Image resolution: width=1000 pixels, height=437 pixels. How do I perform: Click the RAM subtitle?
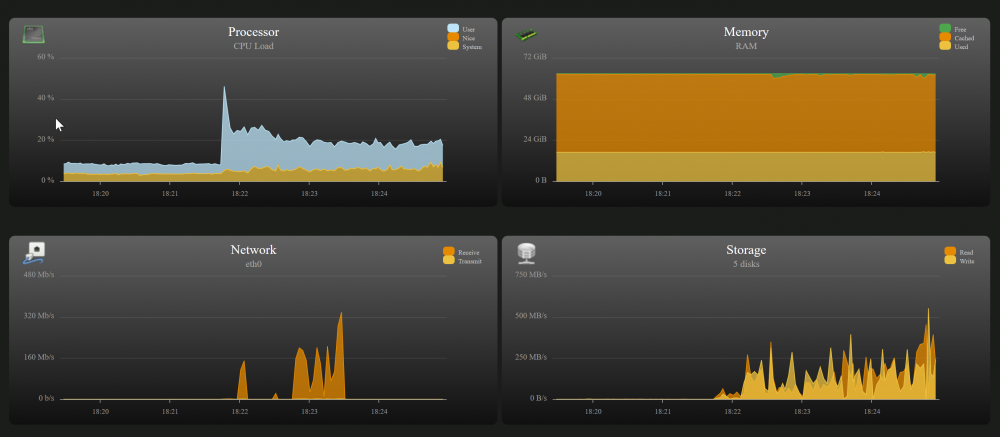746,46
